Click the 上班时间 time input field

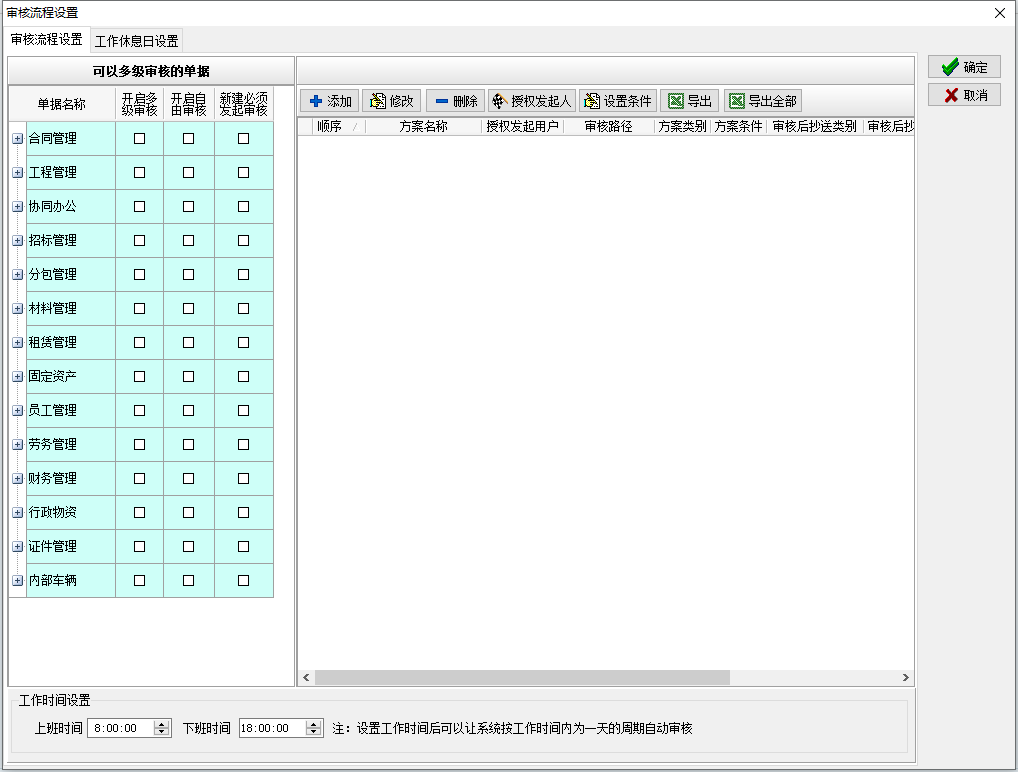(x=120, y=729)
